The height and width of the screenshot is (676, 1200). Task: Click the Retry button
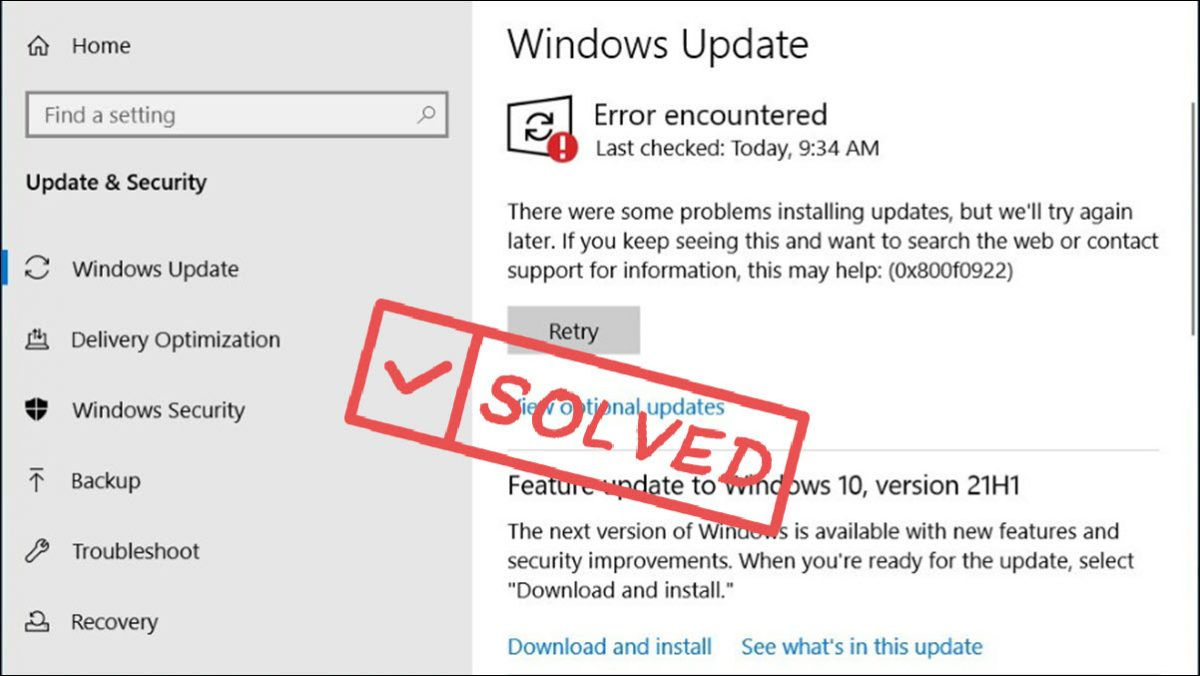[574, 331]
